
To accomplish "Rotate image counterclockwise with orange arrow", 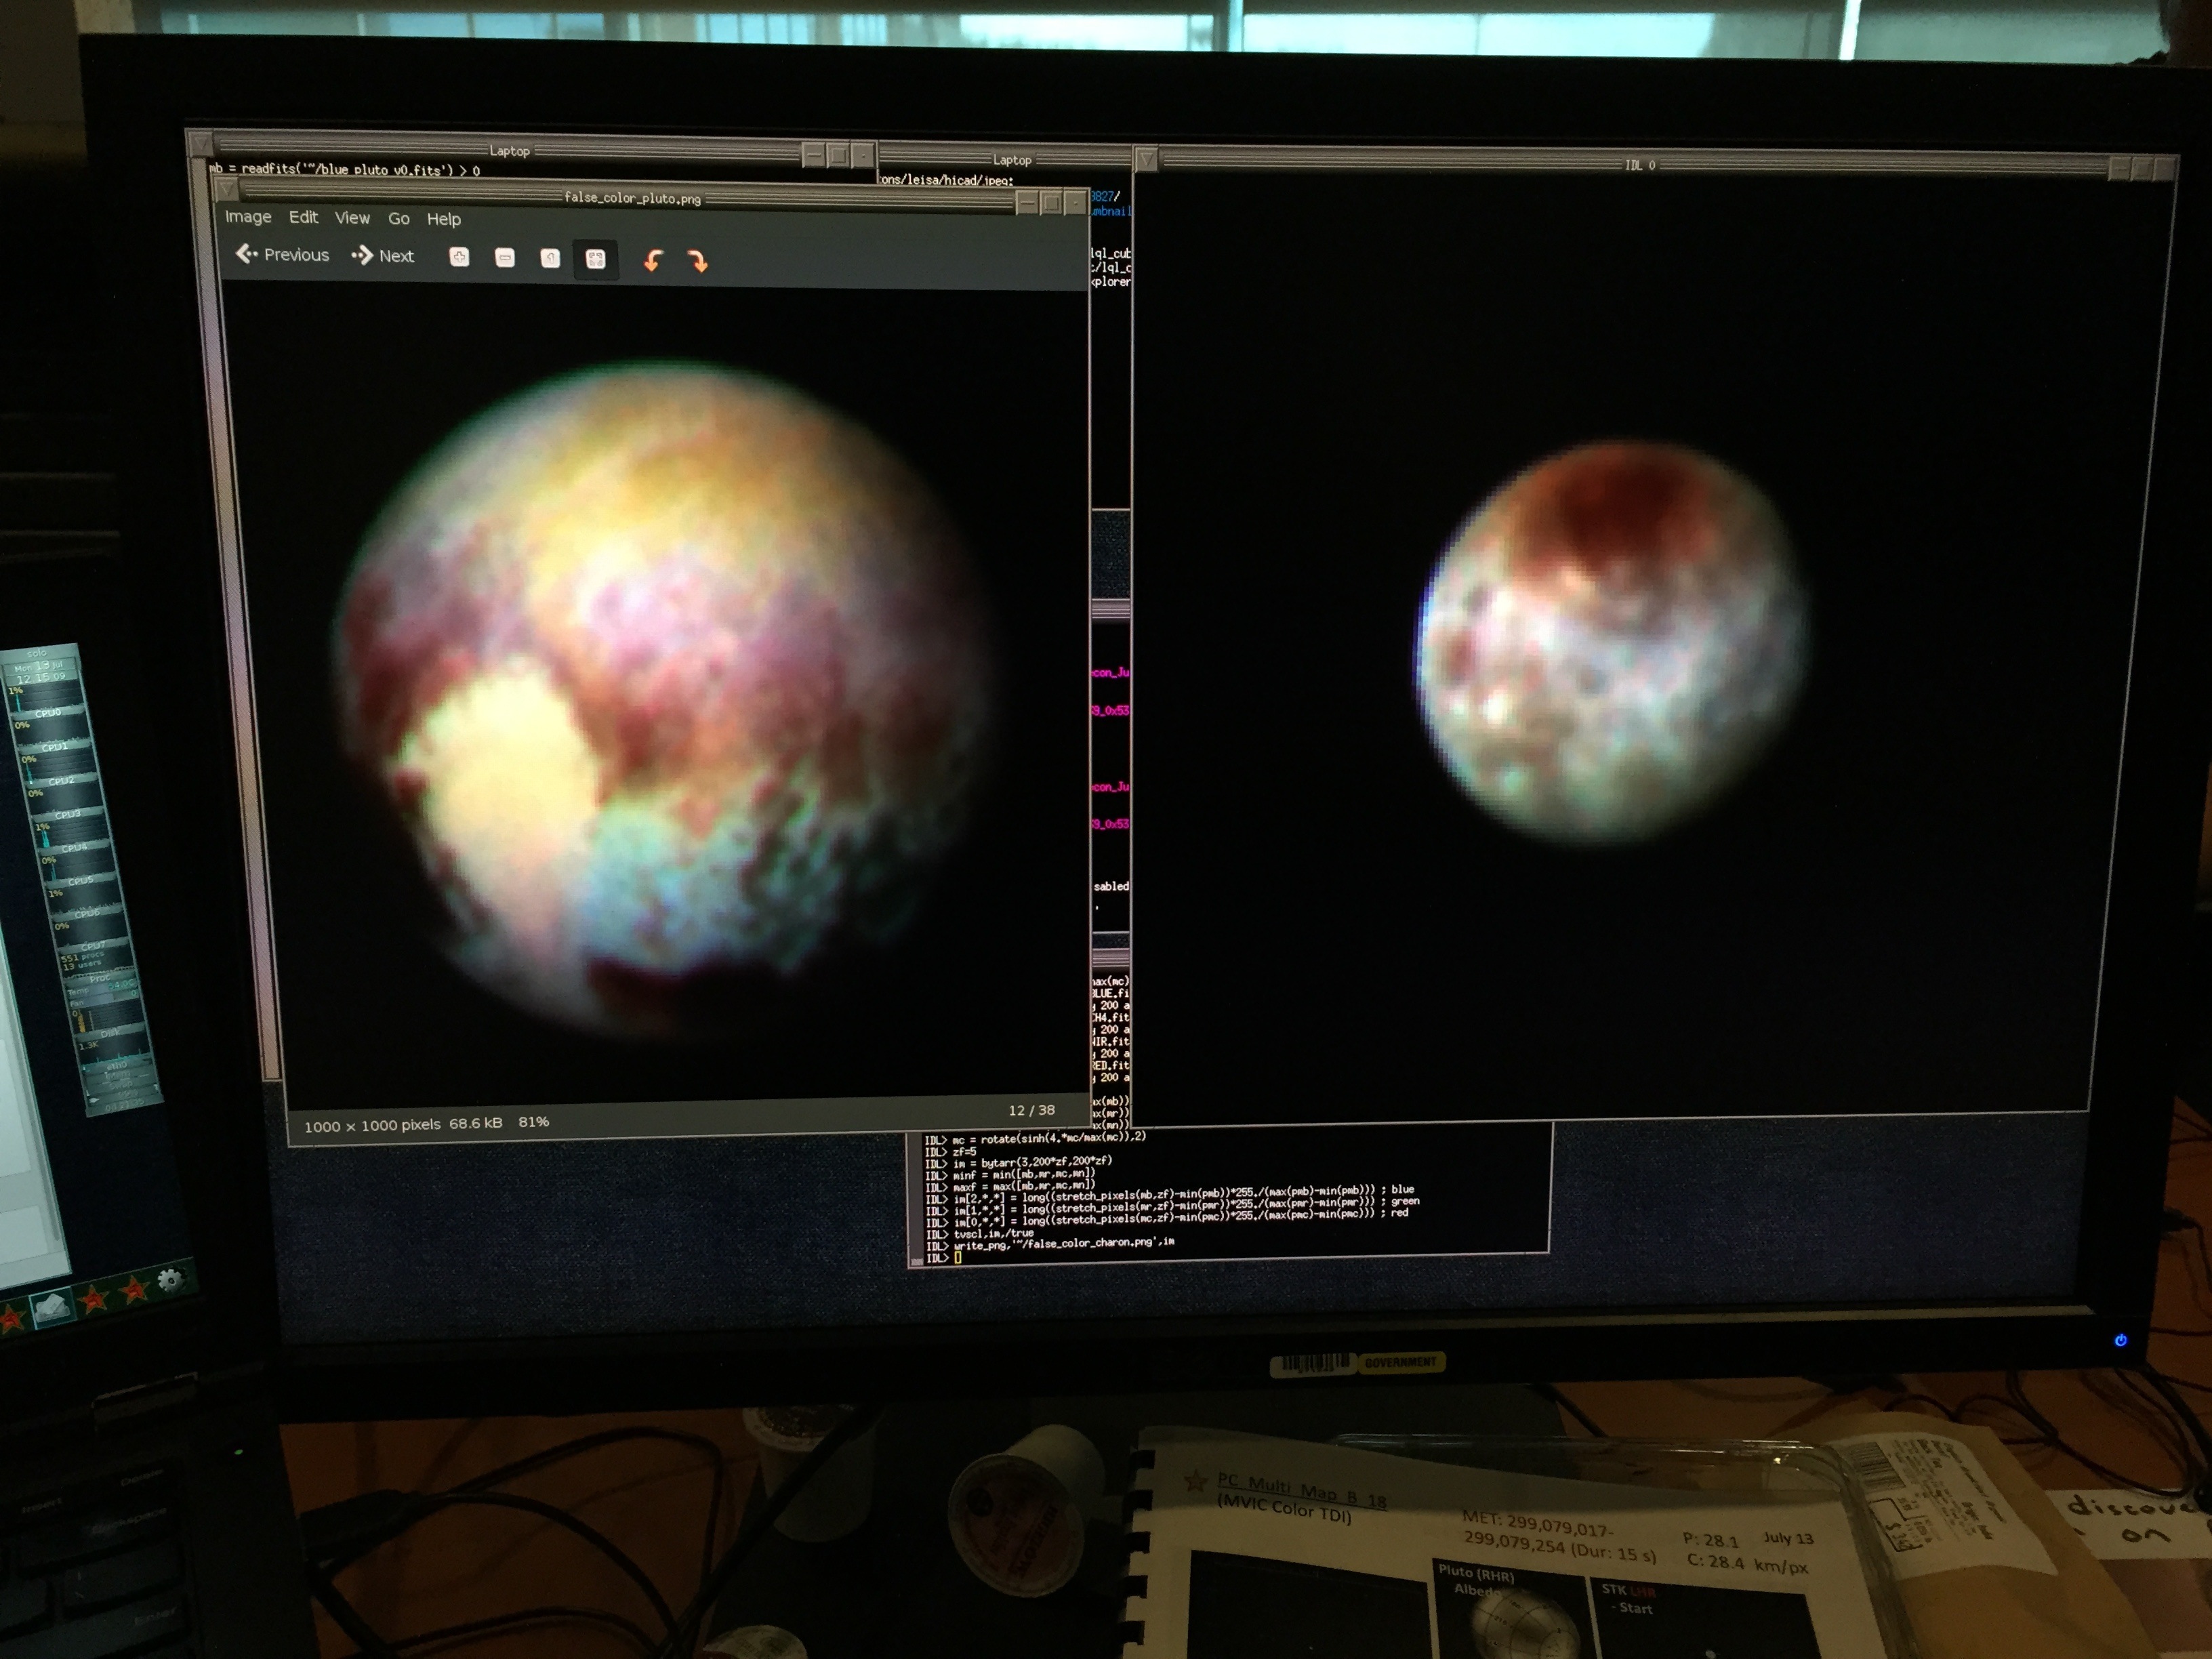I will click(x=653, y=261).
